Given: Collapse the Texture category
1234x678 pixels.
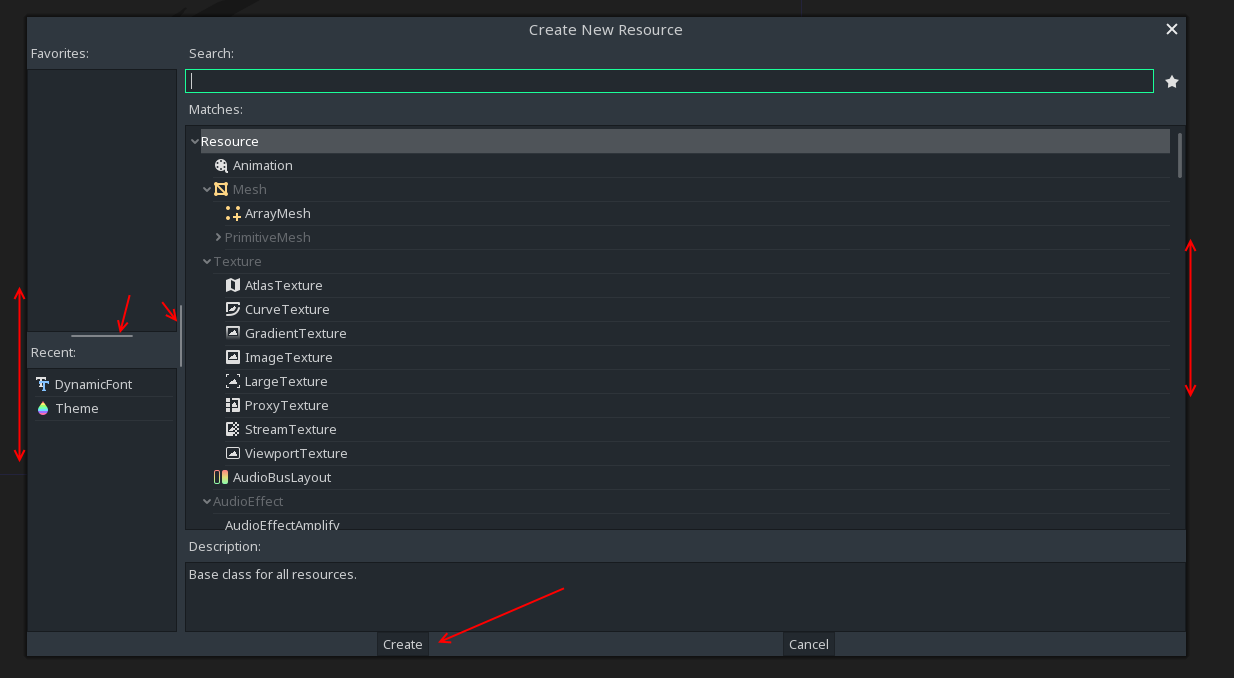Looking at the screenshot, I should (207, 261).
